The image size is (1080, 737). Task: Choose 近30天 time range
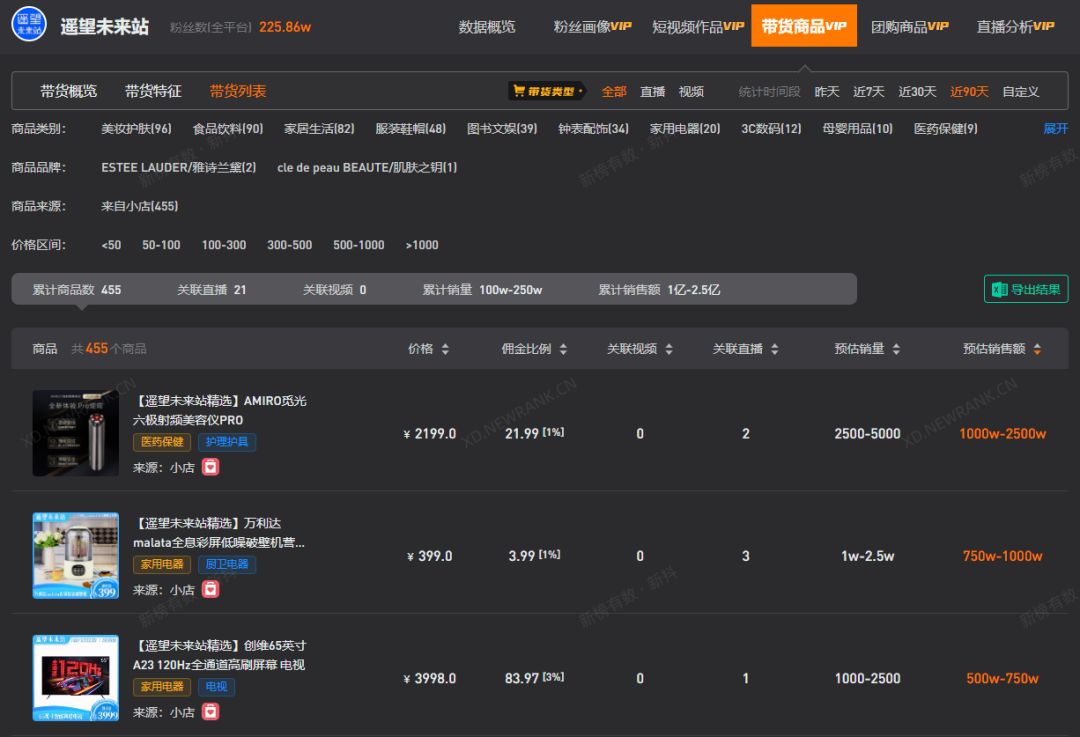[917, 92]
